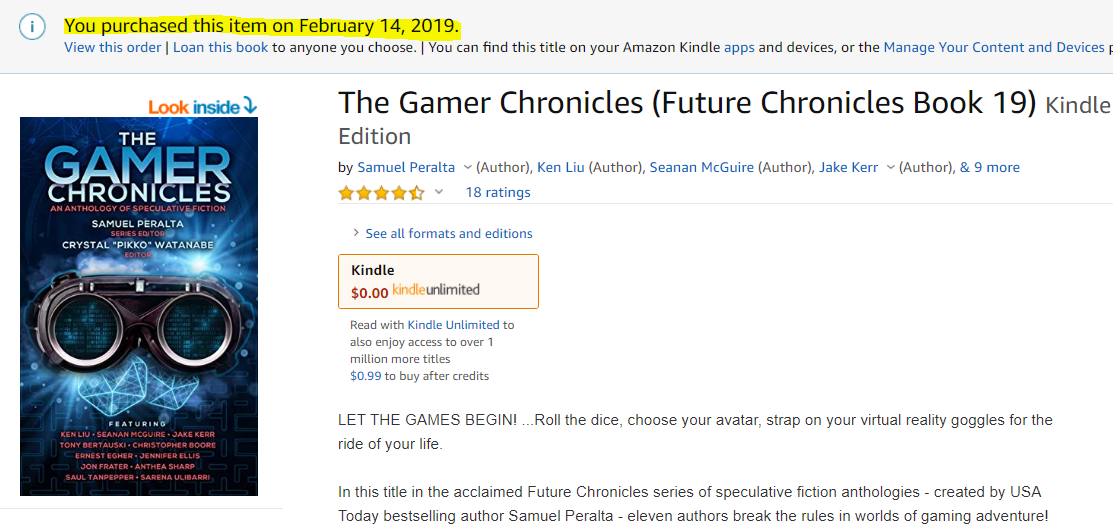Open Ken Liu author page

click(x=561, y=167)
